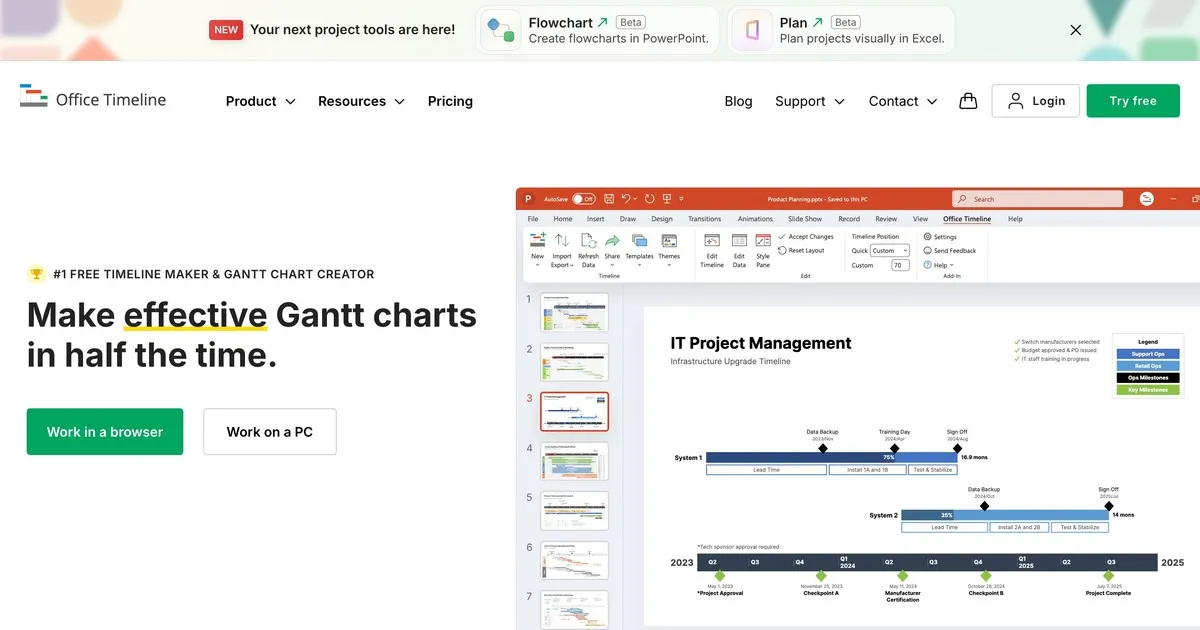This screenshot has width=1200, height=630.
Task: Select slide 3 thumbnail in the slide panel
Action: [575, 410]
